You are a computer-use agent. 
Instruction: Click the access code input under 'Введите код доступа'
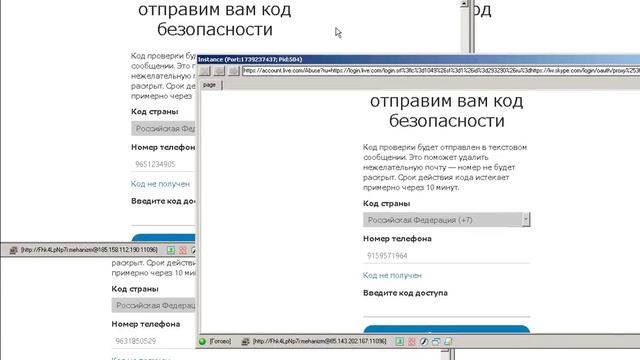coord(447,308)
